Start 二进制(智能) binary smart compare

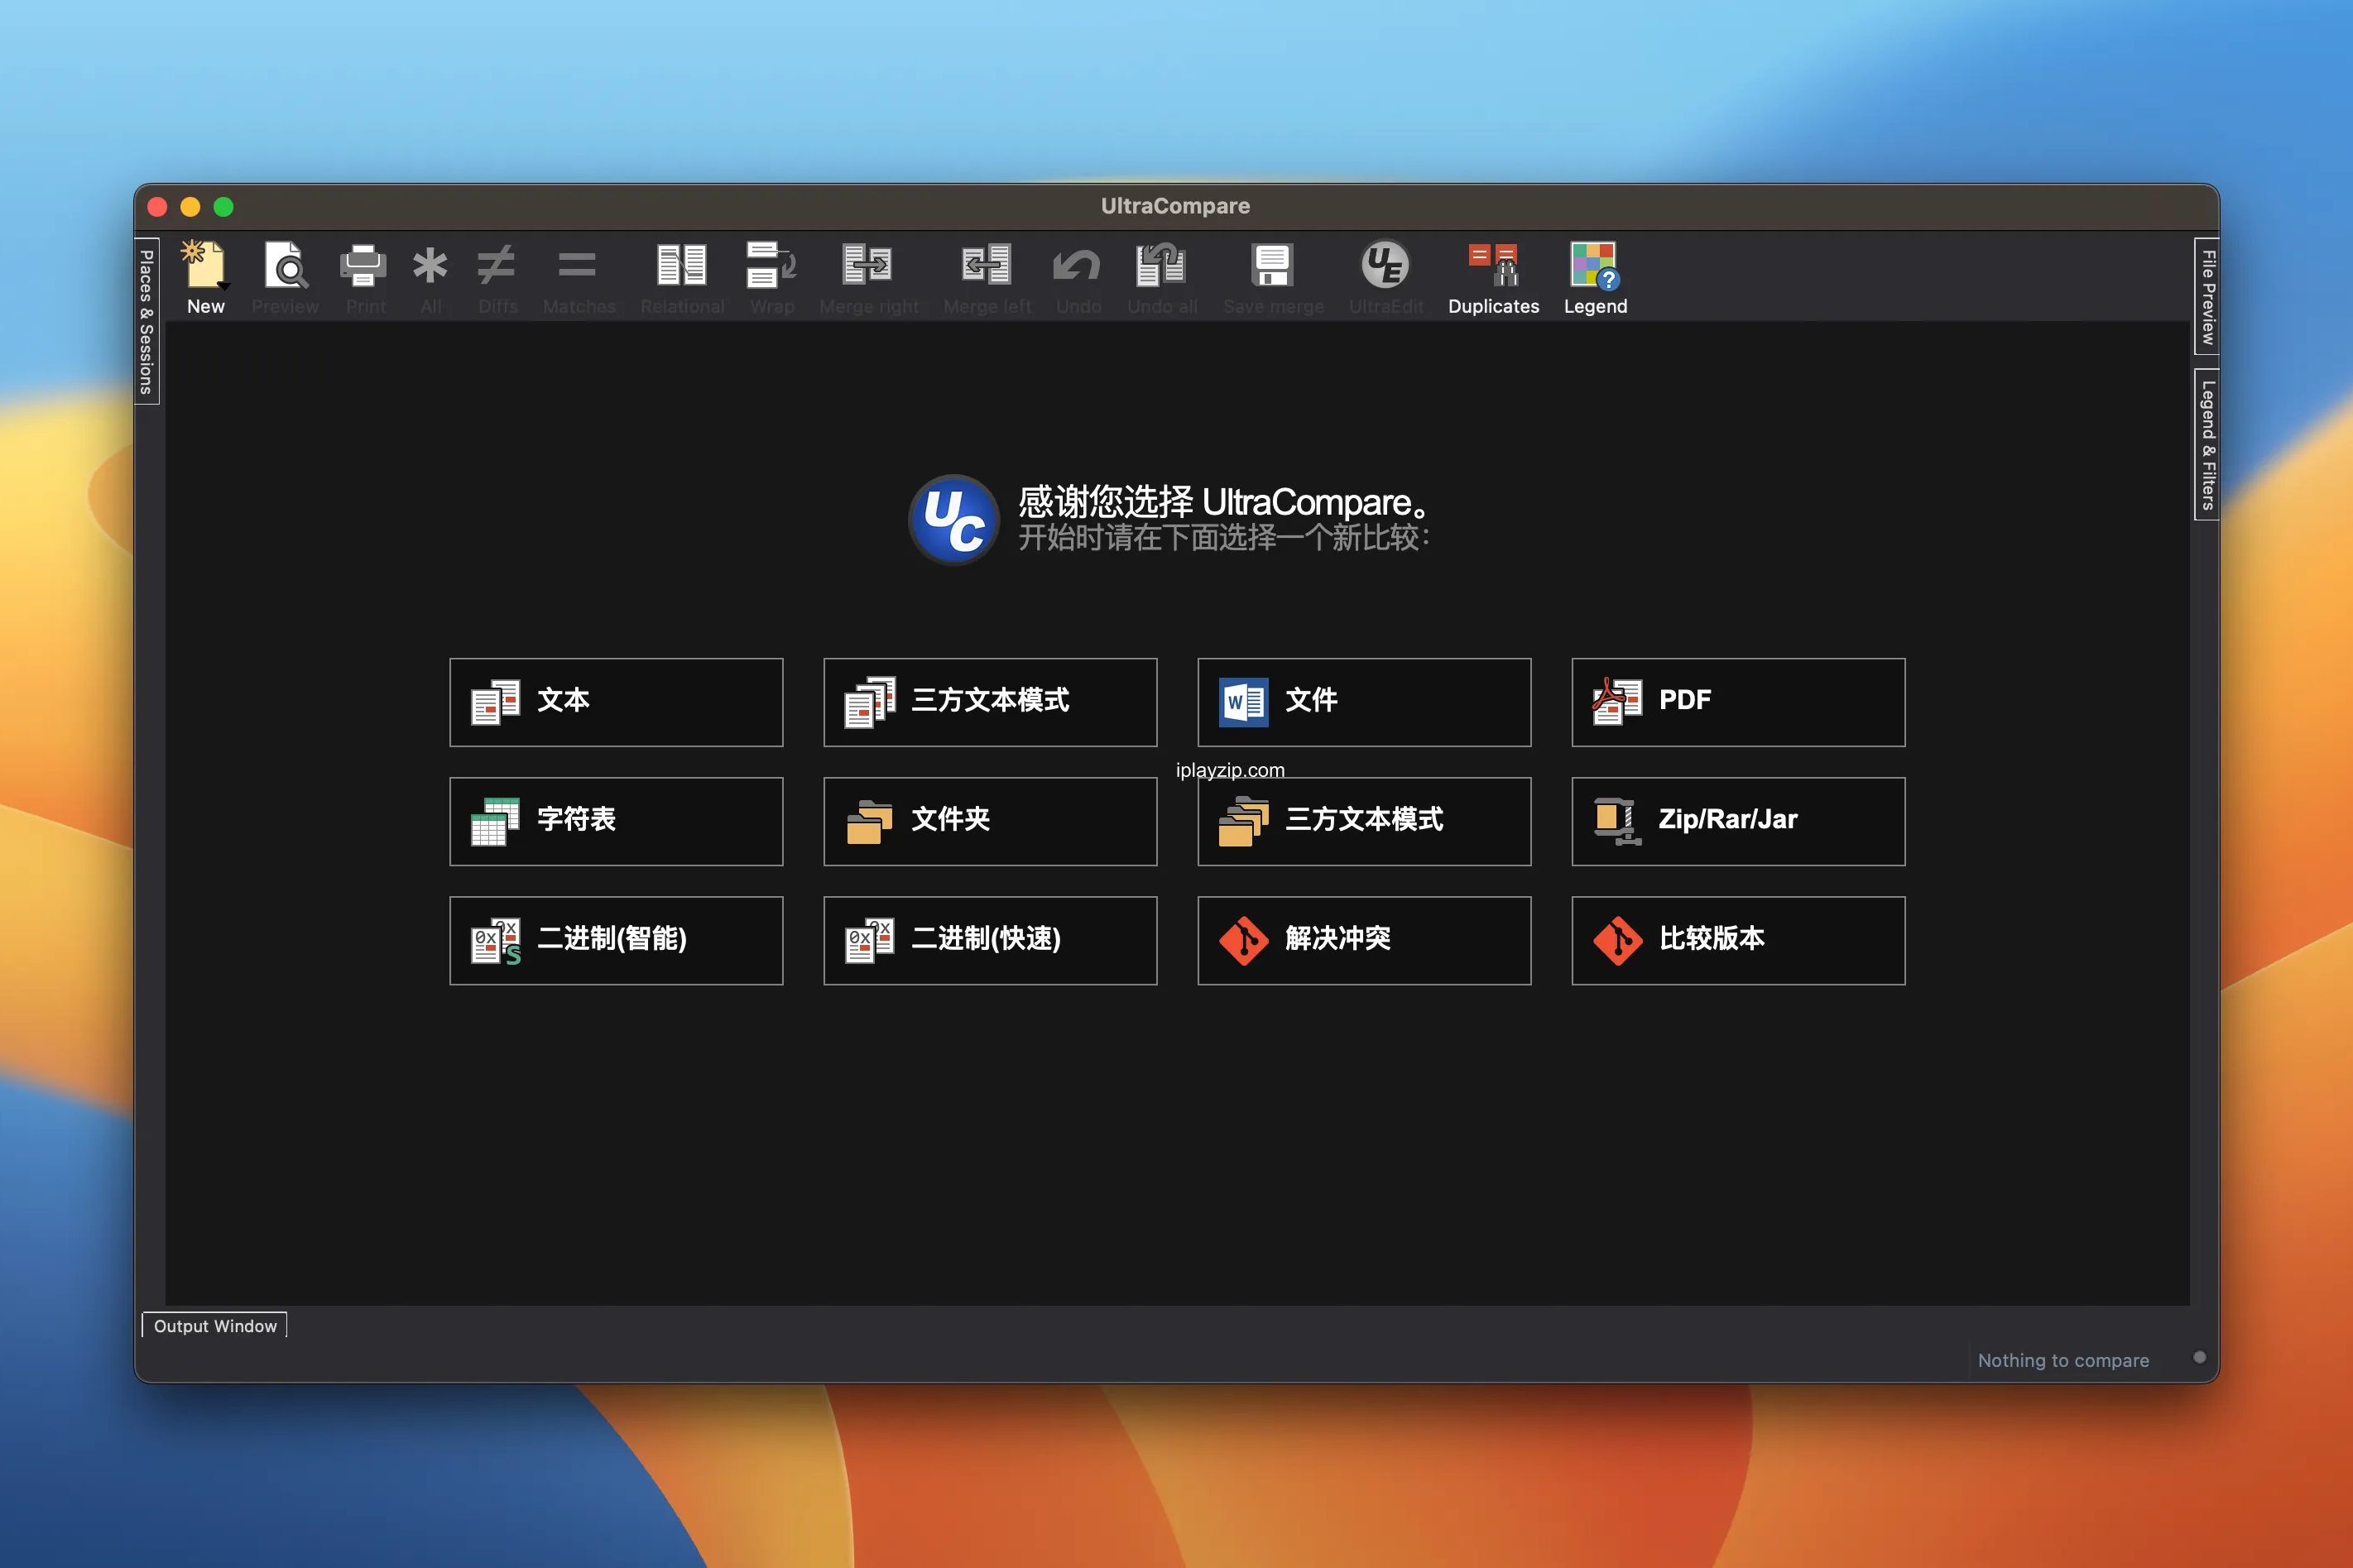coord(616,940)
